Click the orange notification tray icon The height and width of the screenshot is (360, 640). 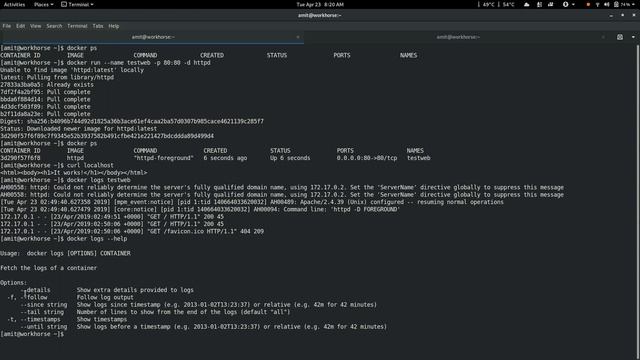pos(588,4)
